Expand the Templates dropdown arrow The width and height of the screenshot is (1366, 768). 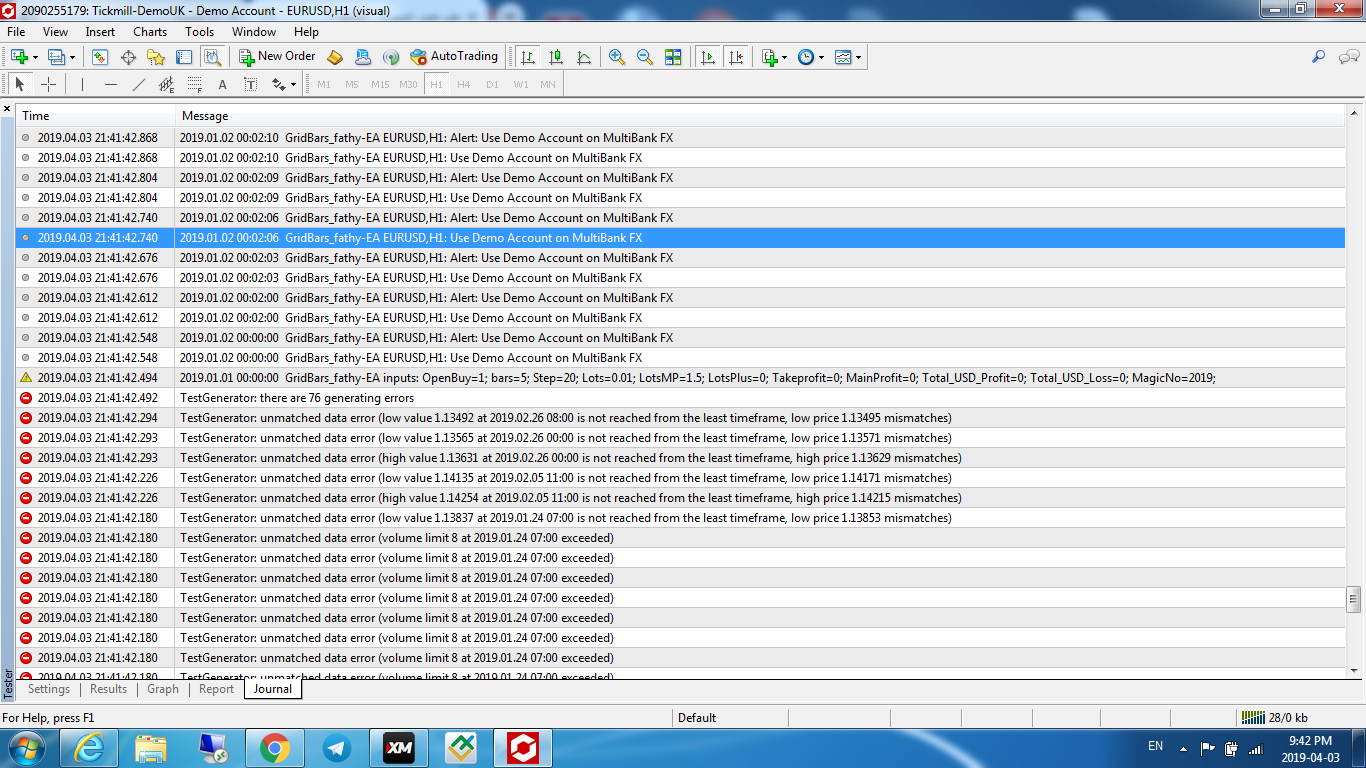pyautogui.click(x=859, y=57)
